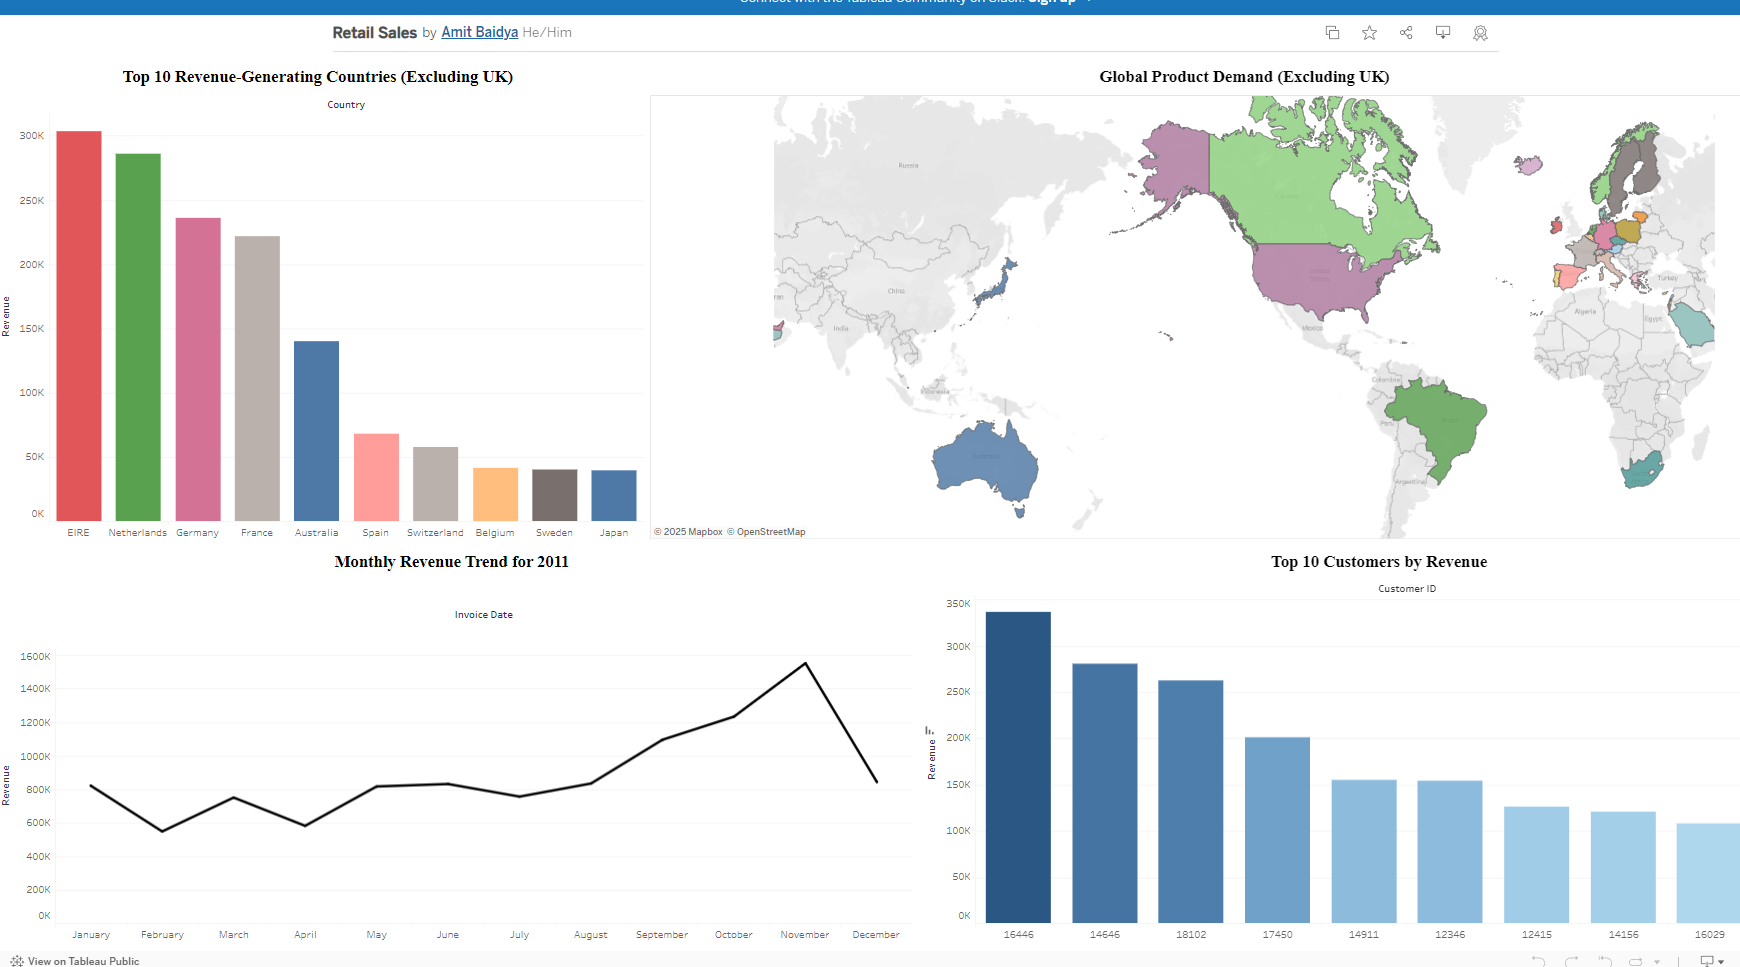Click the Invoice Date header label
Screen dimensions: 1740x967
coord(484,615)
